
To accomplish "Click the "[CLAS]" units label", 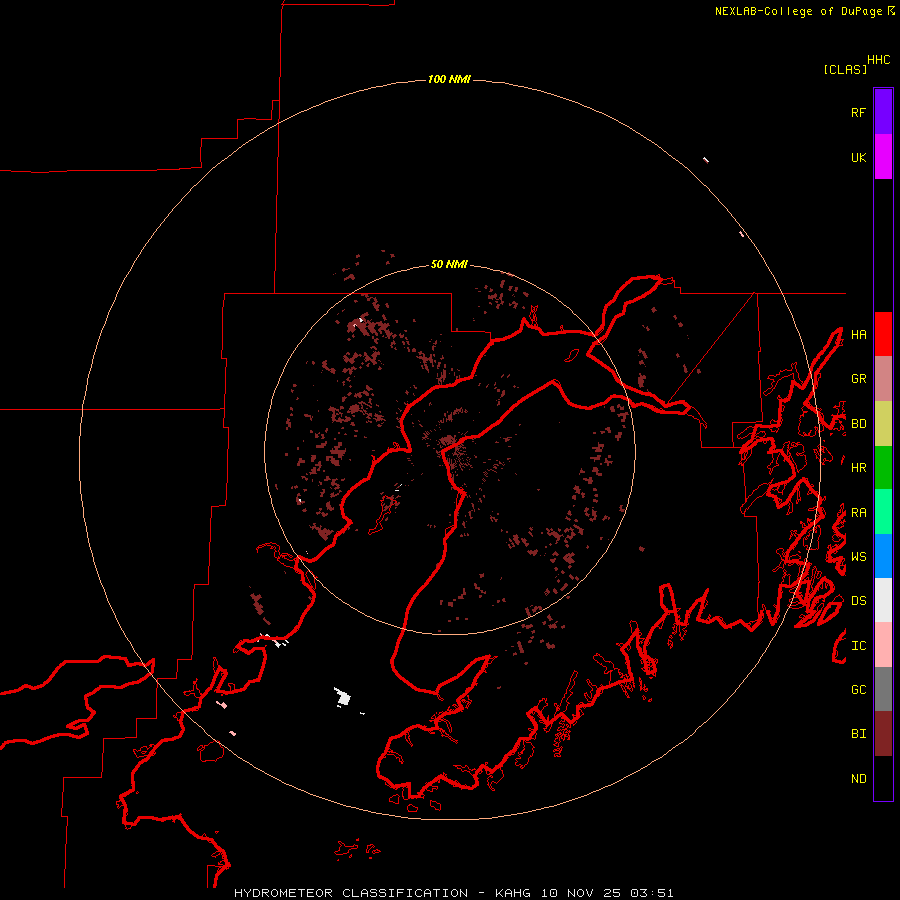I will click(x=845, y=69).
